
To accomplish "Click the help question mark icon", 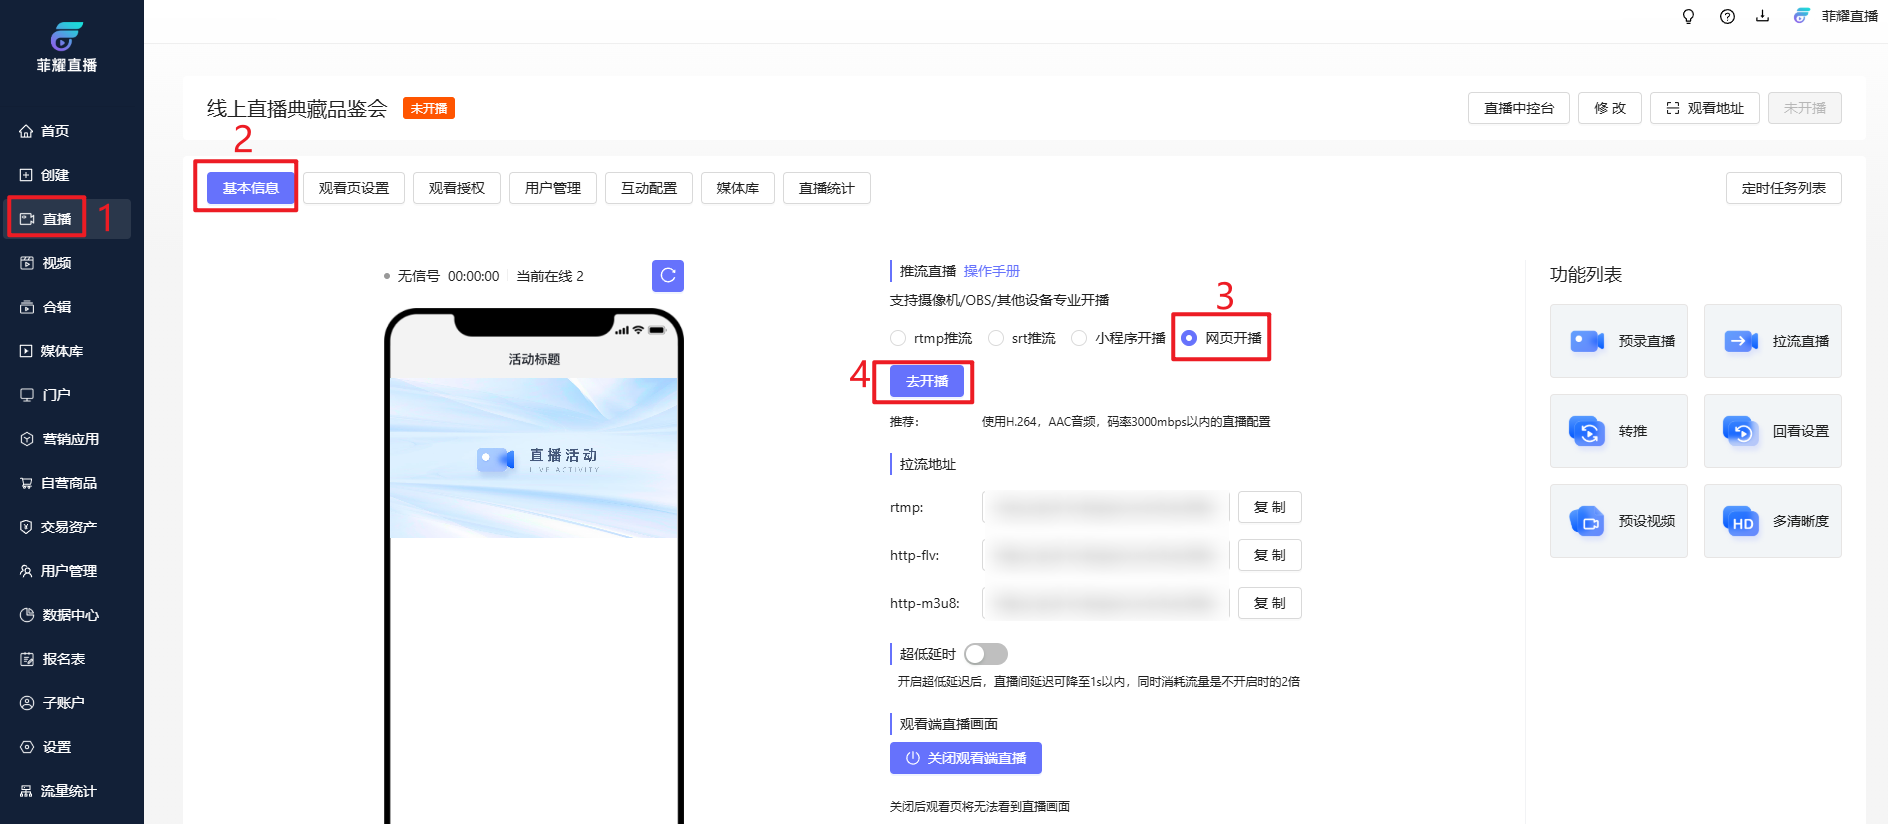I will coord(1727,17).
